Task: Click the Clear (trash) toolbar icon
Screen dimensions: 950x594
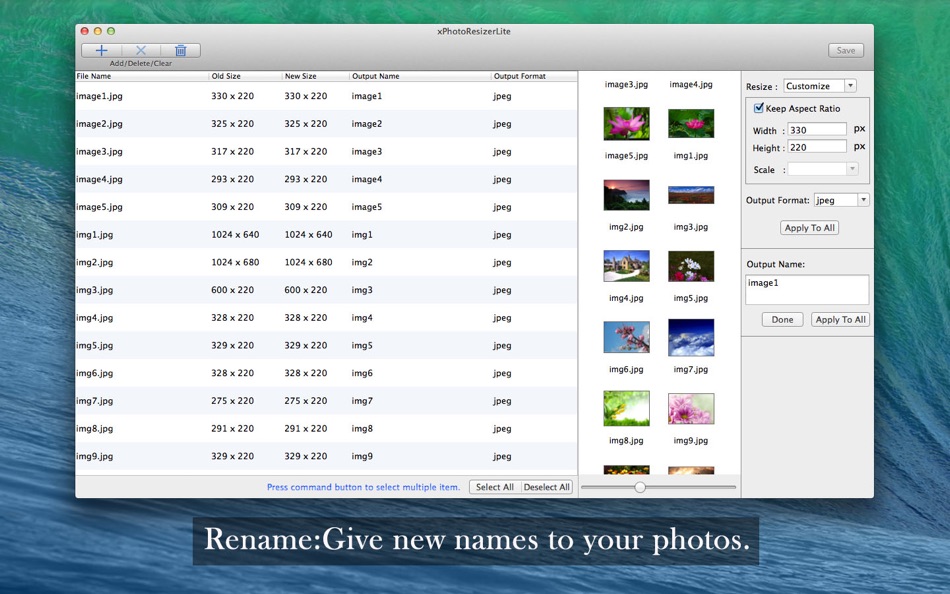Action: 181,51
